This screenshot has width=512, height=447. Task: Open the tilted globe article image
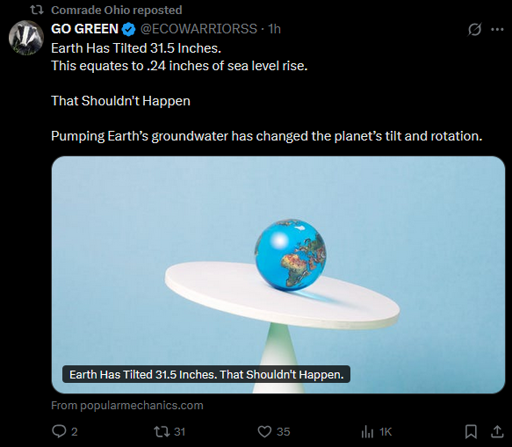[x=278, y=275]
